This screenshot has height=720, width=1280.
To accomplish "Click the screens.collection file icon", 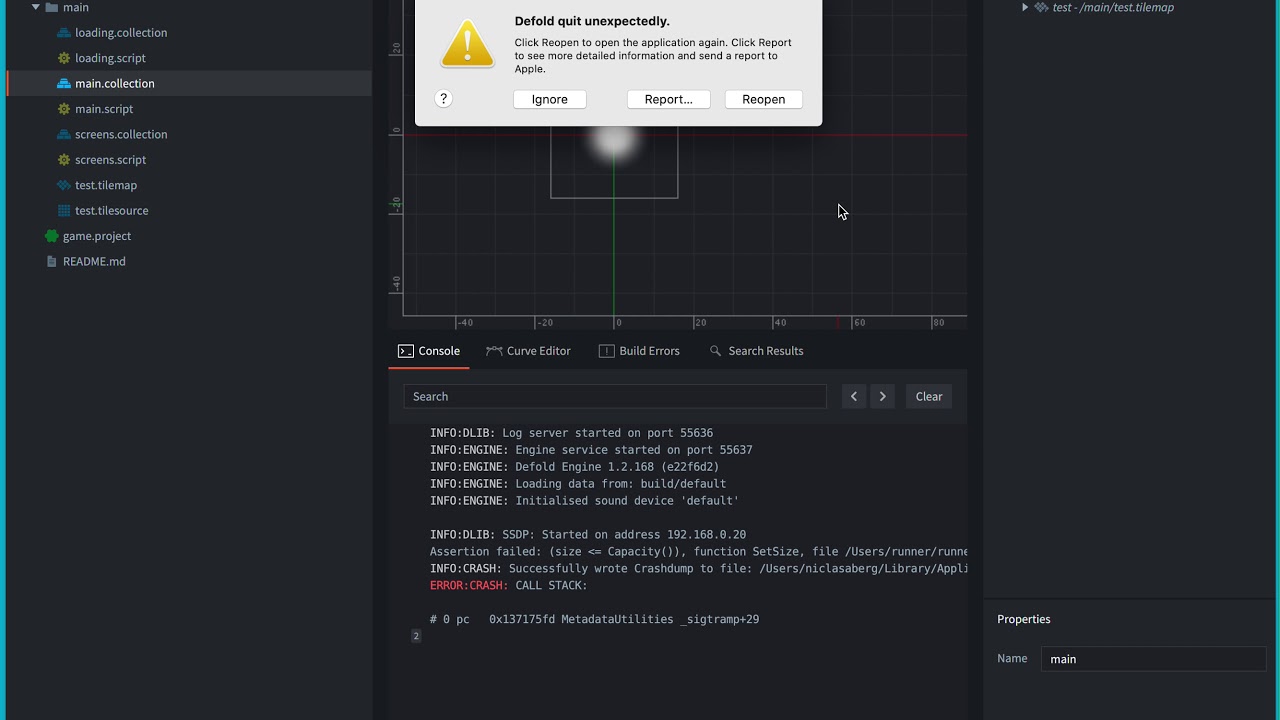I will (64, 134).
